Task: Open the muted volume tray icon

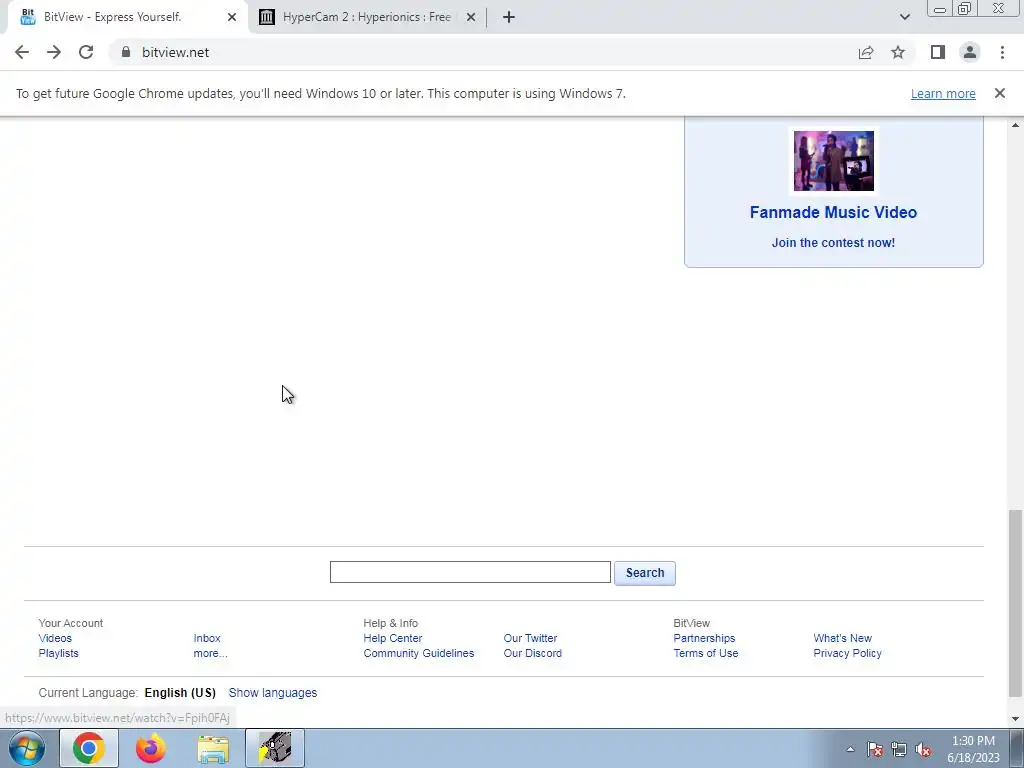Action: click(x=923, y=749)
